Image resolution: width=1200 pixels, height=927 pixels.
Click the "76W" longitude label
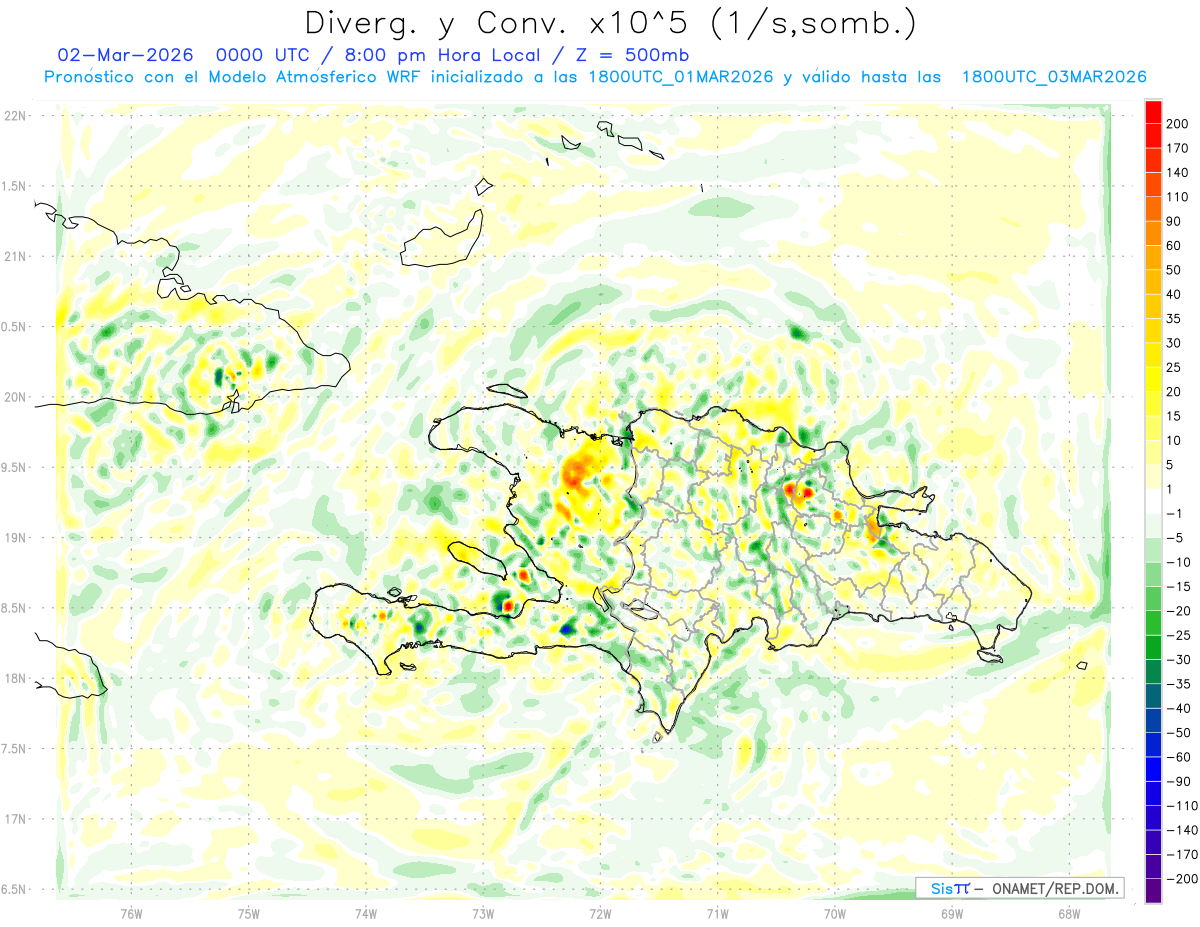click(x=131, y=914)
